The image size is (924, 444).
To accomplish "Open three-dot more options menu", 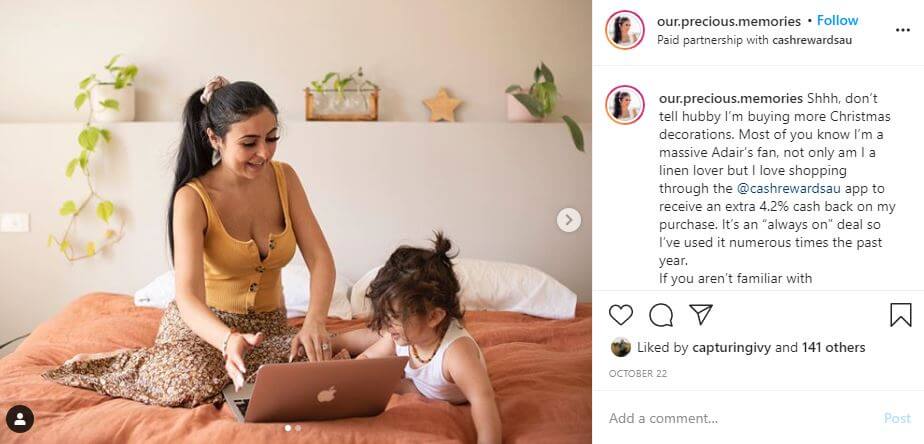I will pos(903,30).
